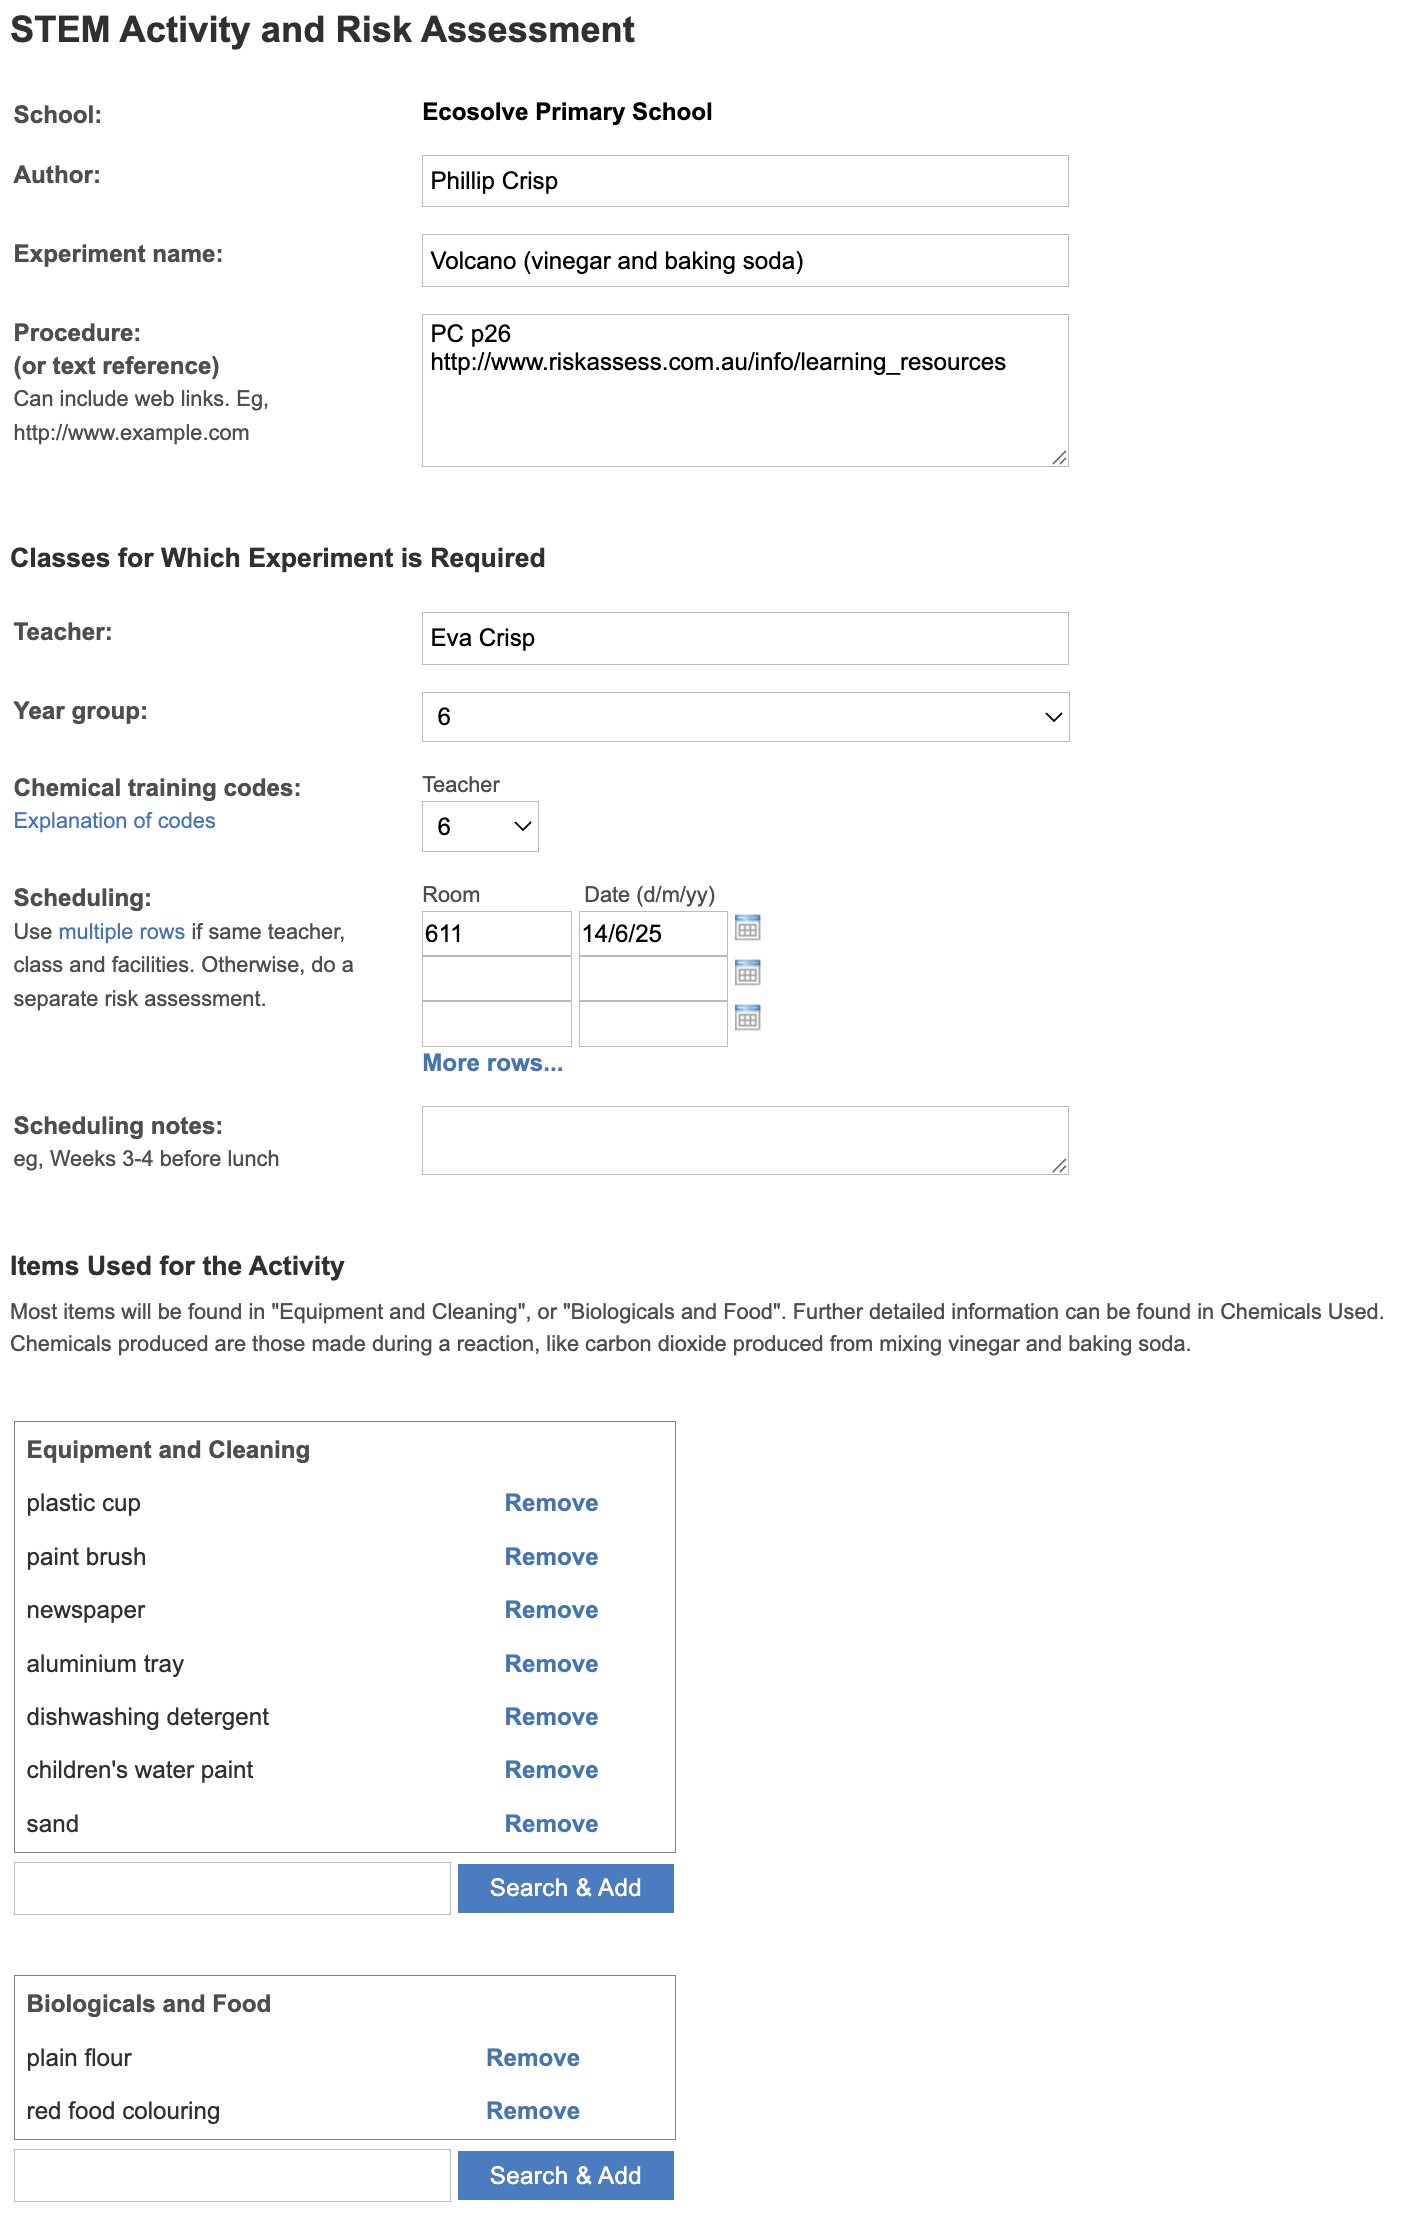Screen dimensions: 1402x2215
Task: Click the first Room field containing 611
Action: coord(496,934)
